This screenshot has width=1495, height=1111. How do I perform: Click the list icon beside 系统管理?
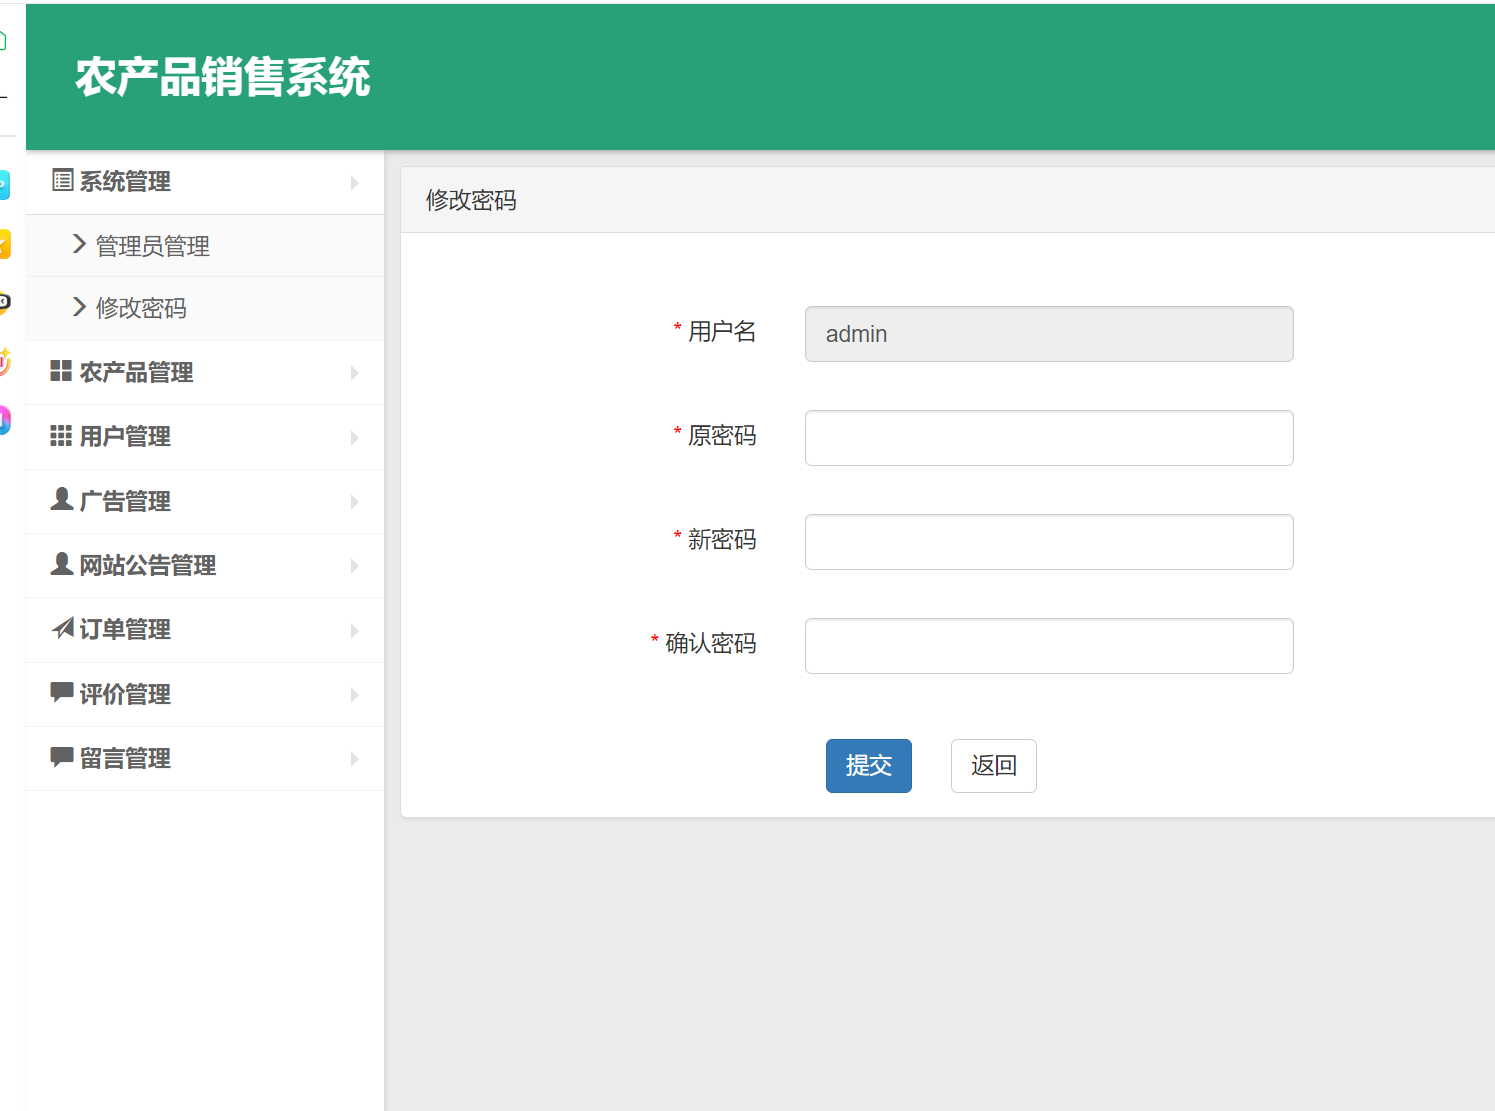62,180
